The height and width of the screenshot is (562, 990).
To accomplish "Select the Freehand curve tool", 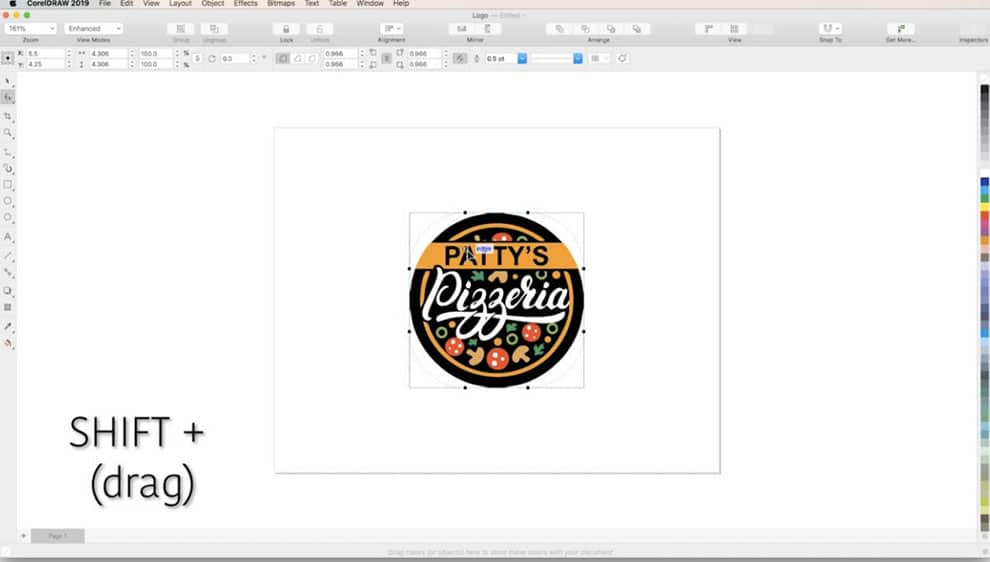I will coord(8,153).
